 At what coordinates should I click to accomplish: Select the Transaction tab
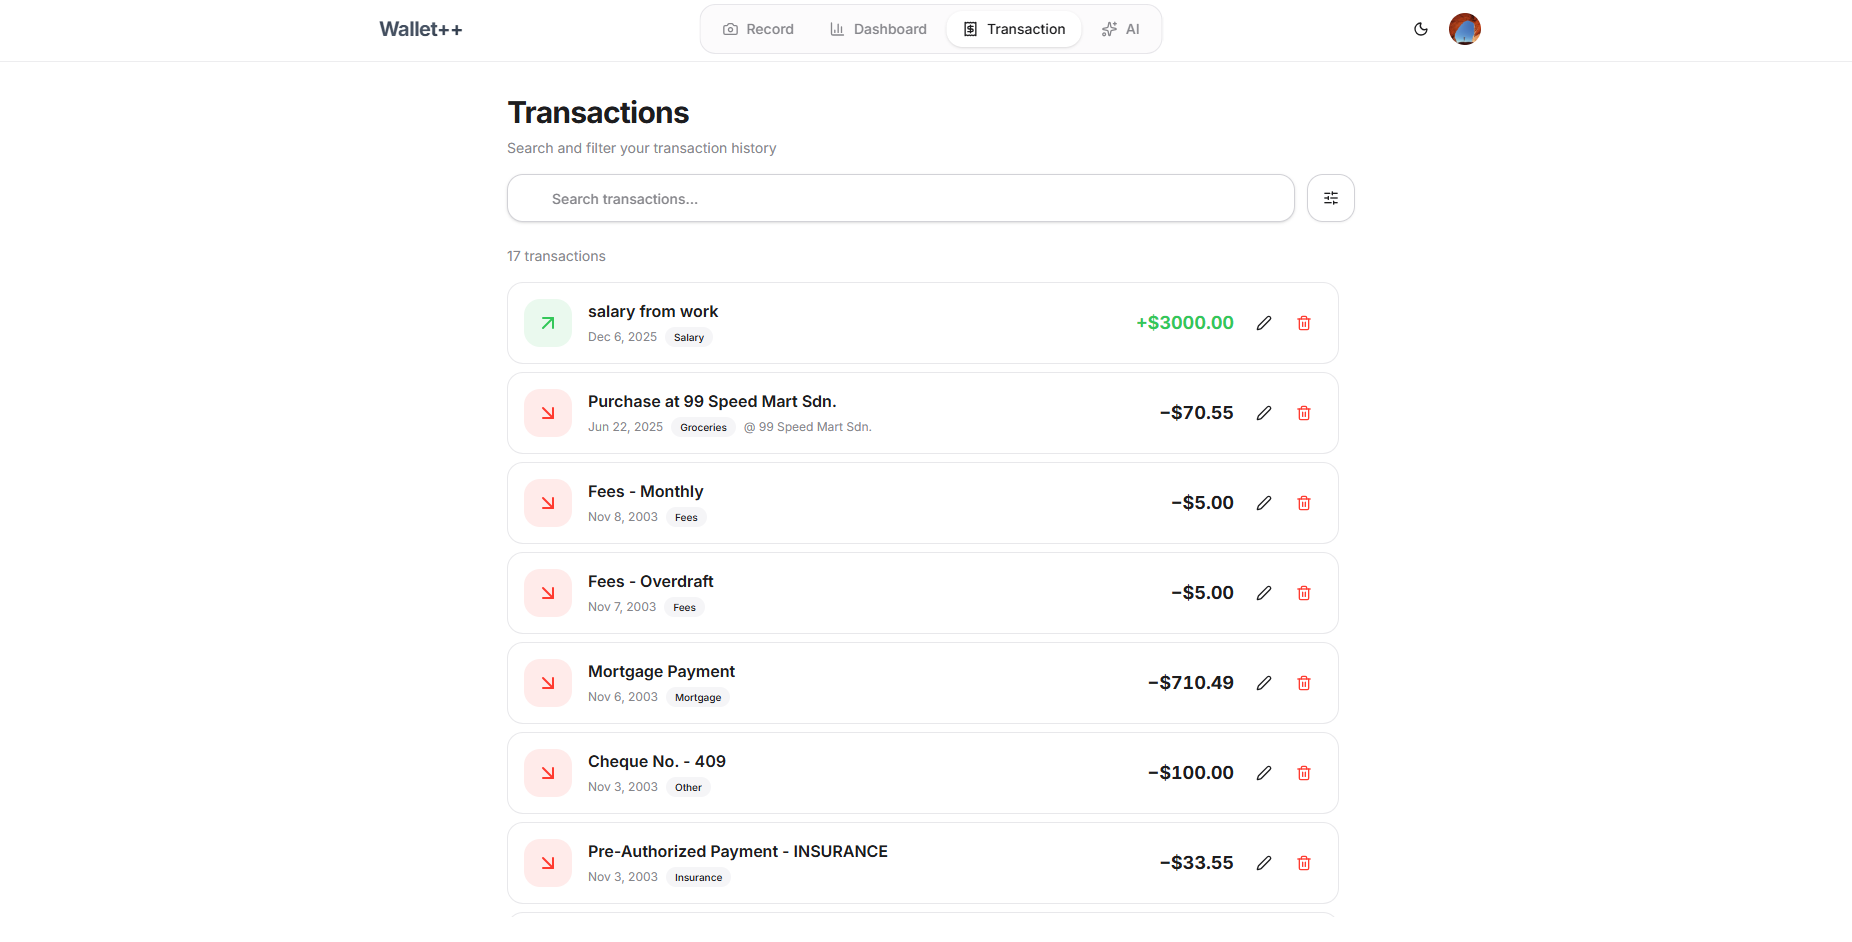1014,29
